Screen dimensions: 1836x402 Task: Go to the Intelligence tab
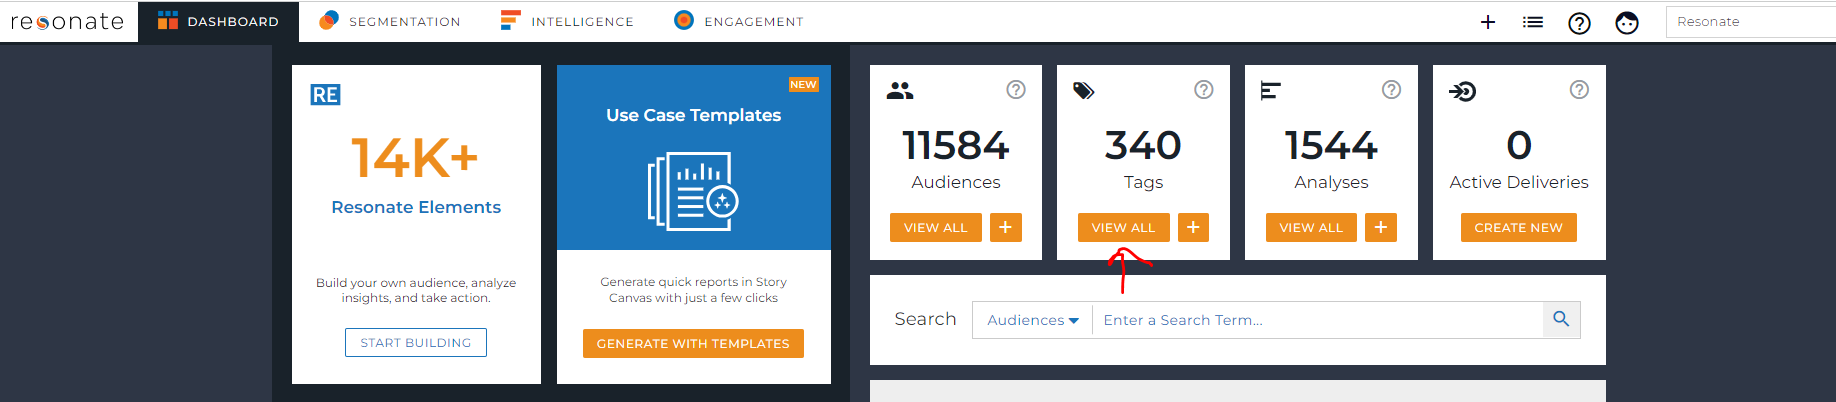(x=567, y=21)
